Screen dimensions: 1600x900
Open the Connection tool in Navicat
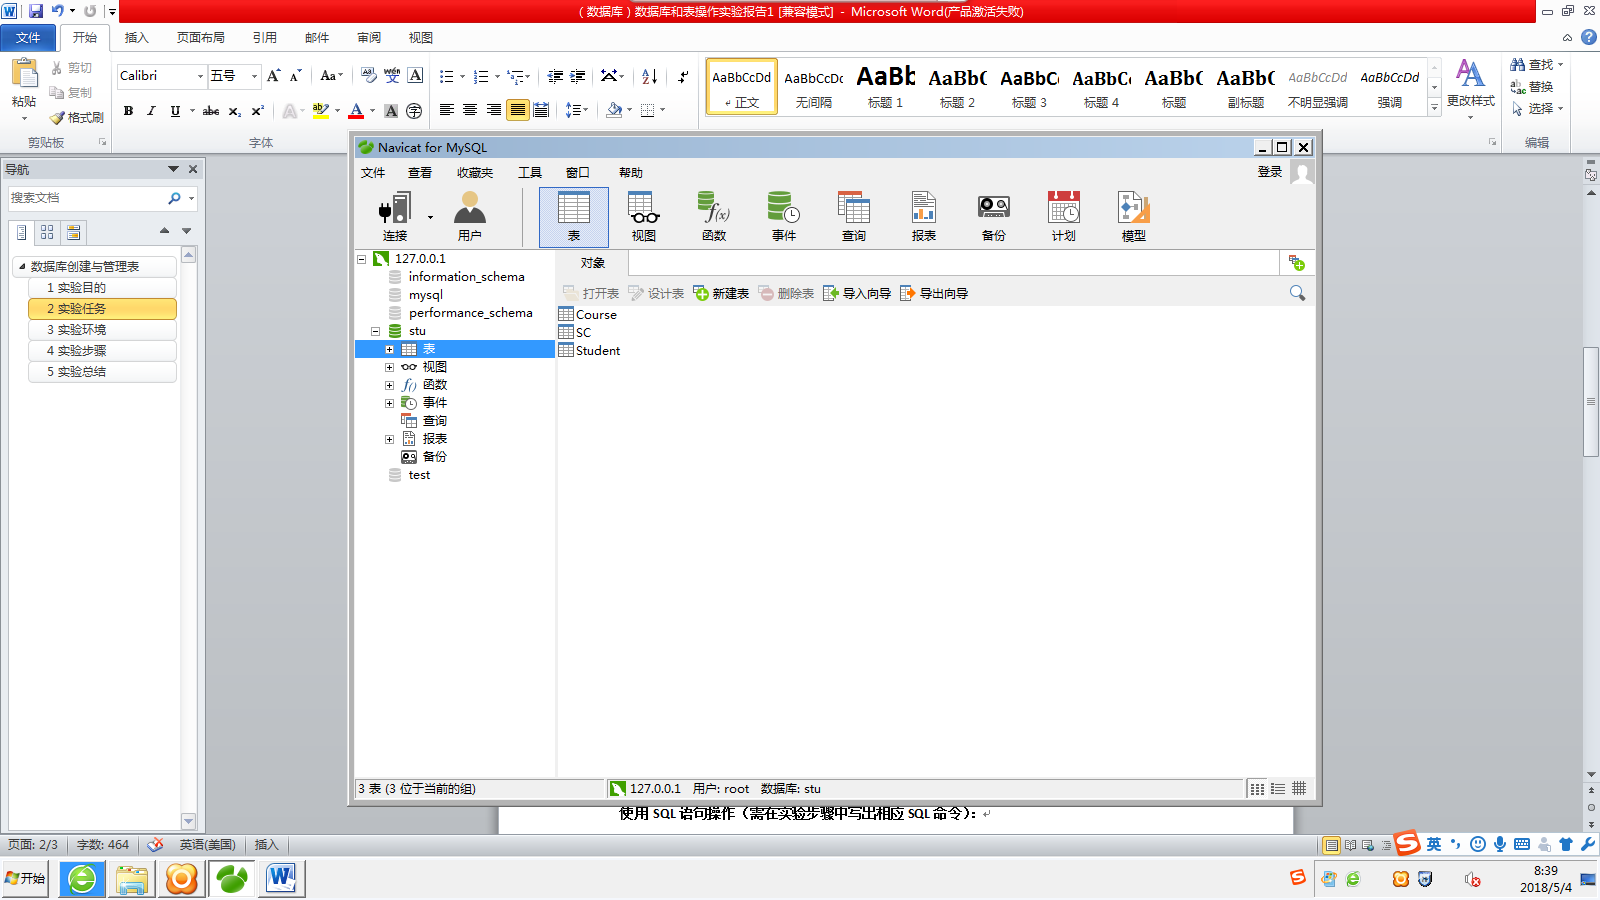click(x=396, y=217)
